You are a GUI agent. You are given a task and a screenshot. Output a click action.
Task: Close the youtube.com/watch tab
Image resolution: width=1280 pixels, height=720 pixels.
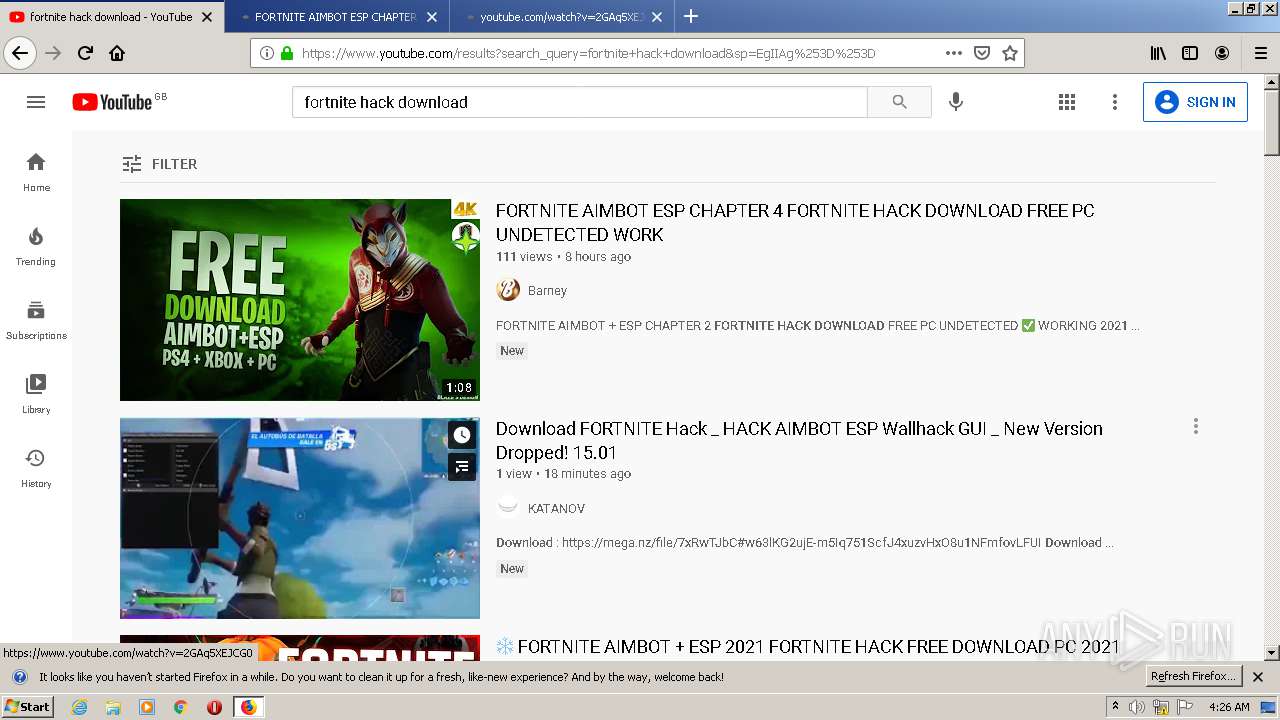(657, 16)
